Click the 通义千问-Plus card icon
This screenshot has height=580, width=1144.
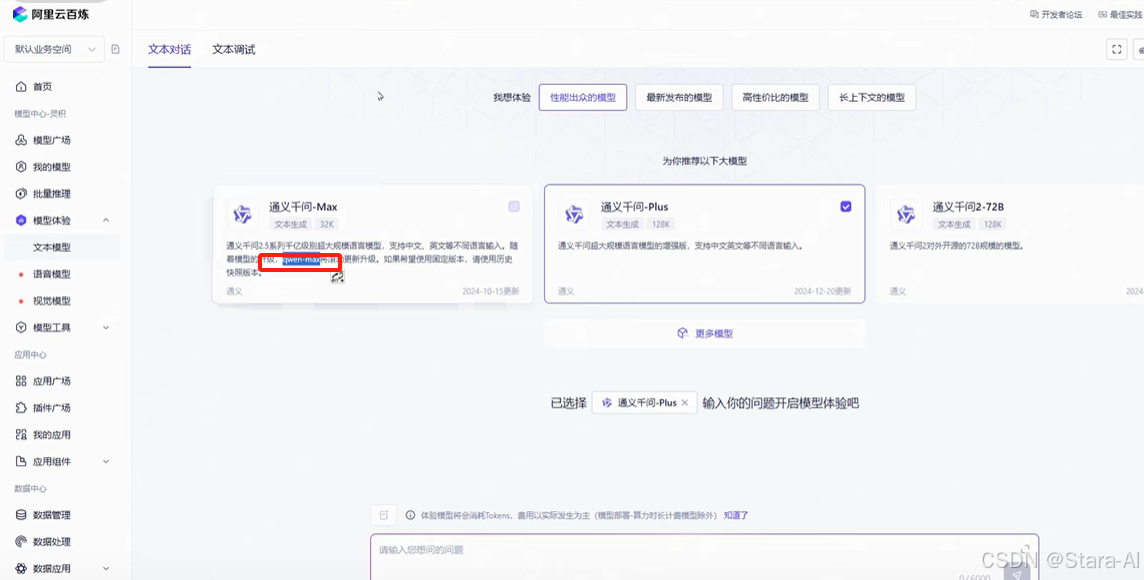pos(574,214)
